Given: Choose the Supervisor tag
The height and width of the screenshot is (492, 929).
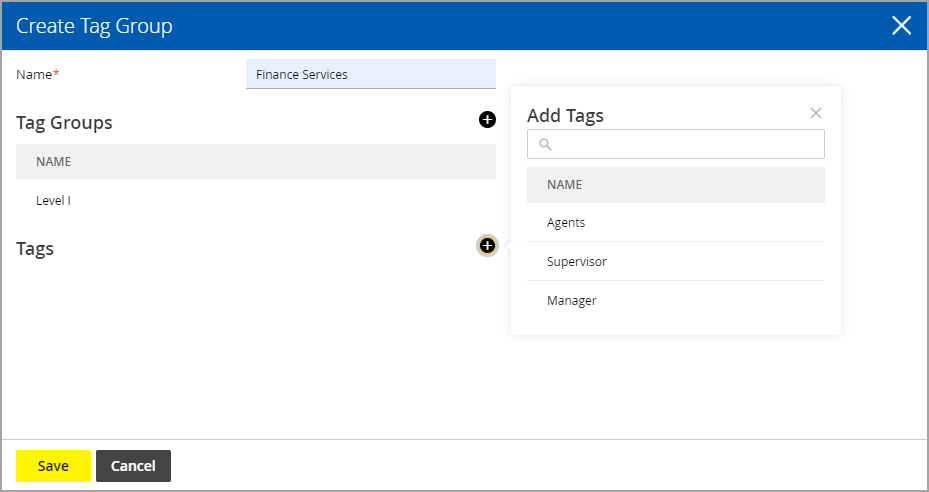Looking at the screenshot, I should click(x=675, y=261).
